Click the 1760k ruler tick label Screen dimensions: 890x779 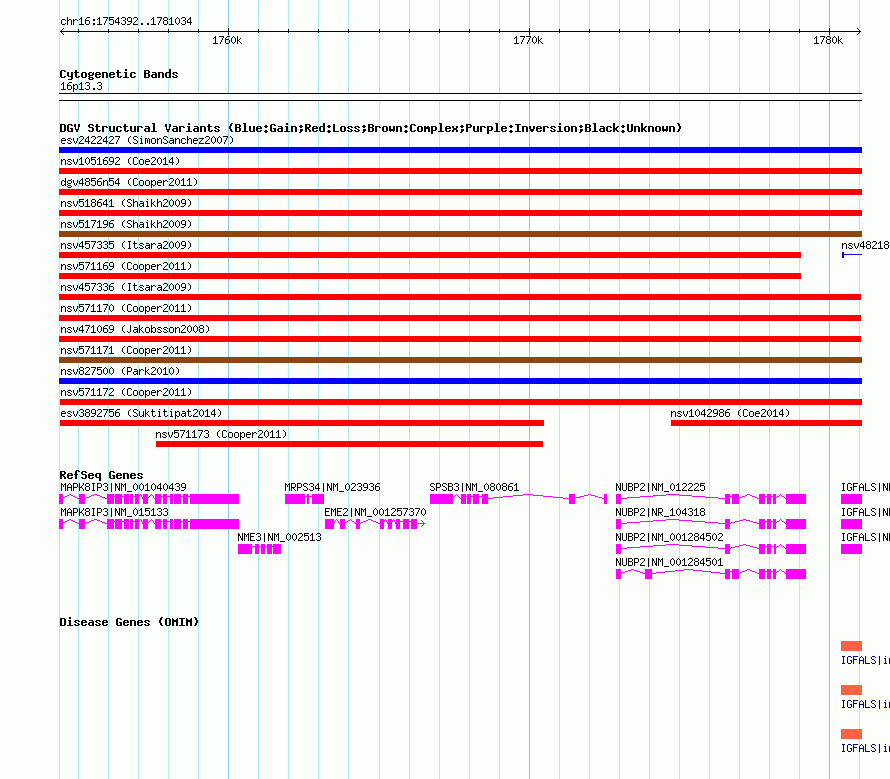coord(227,40)
